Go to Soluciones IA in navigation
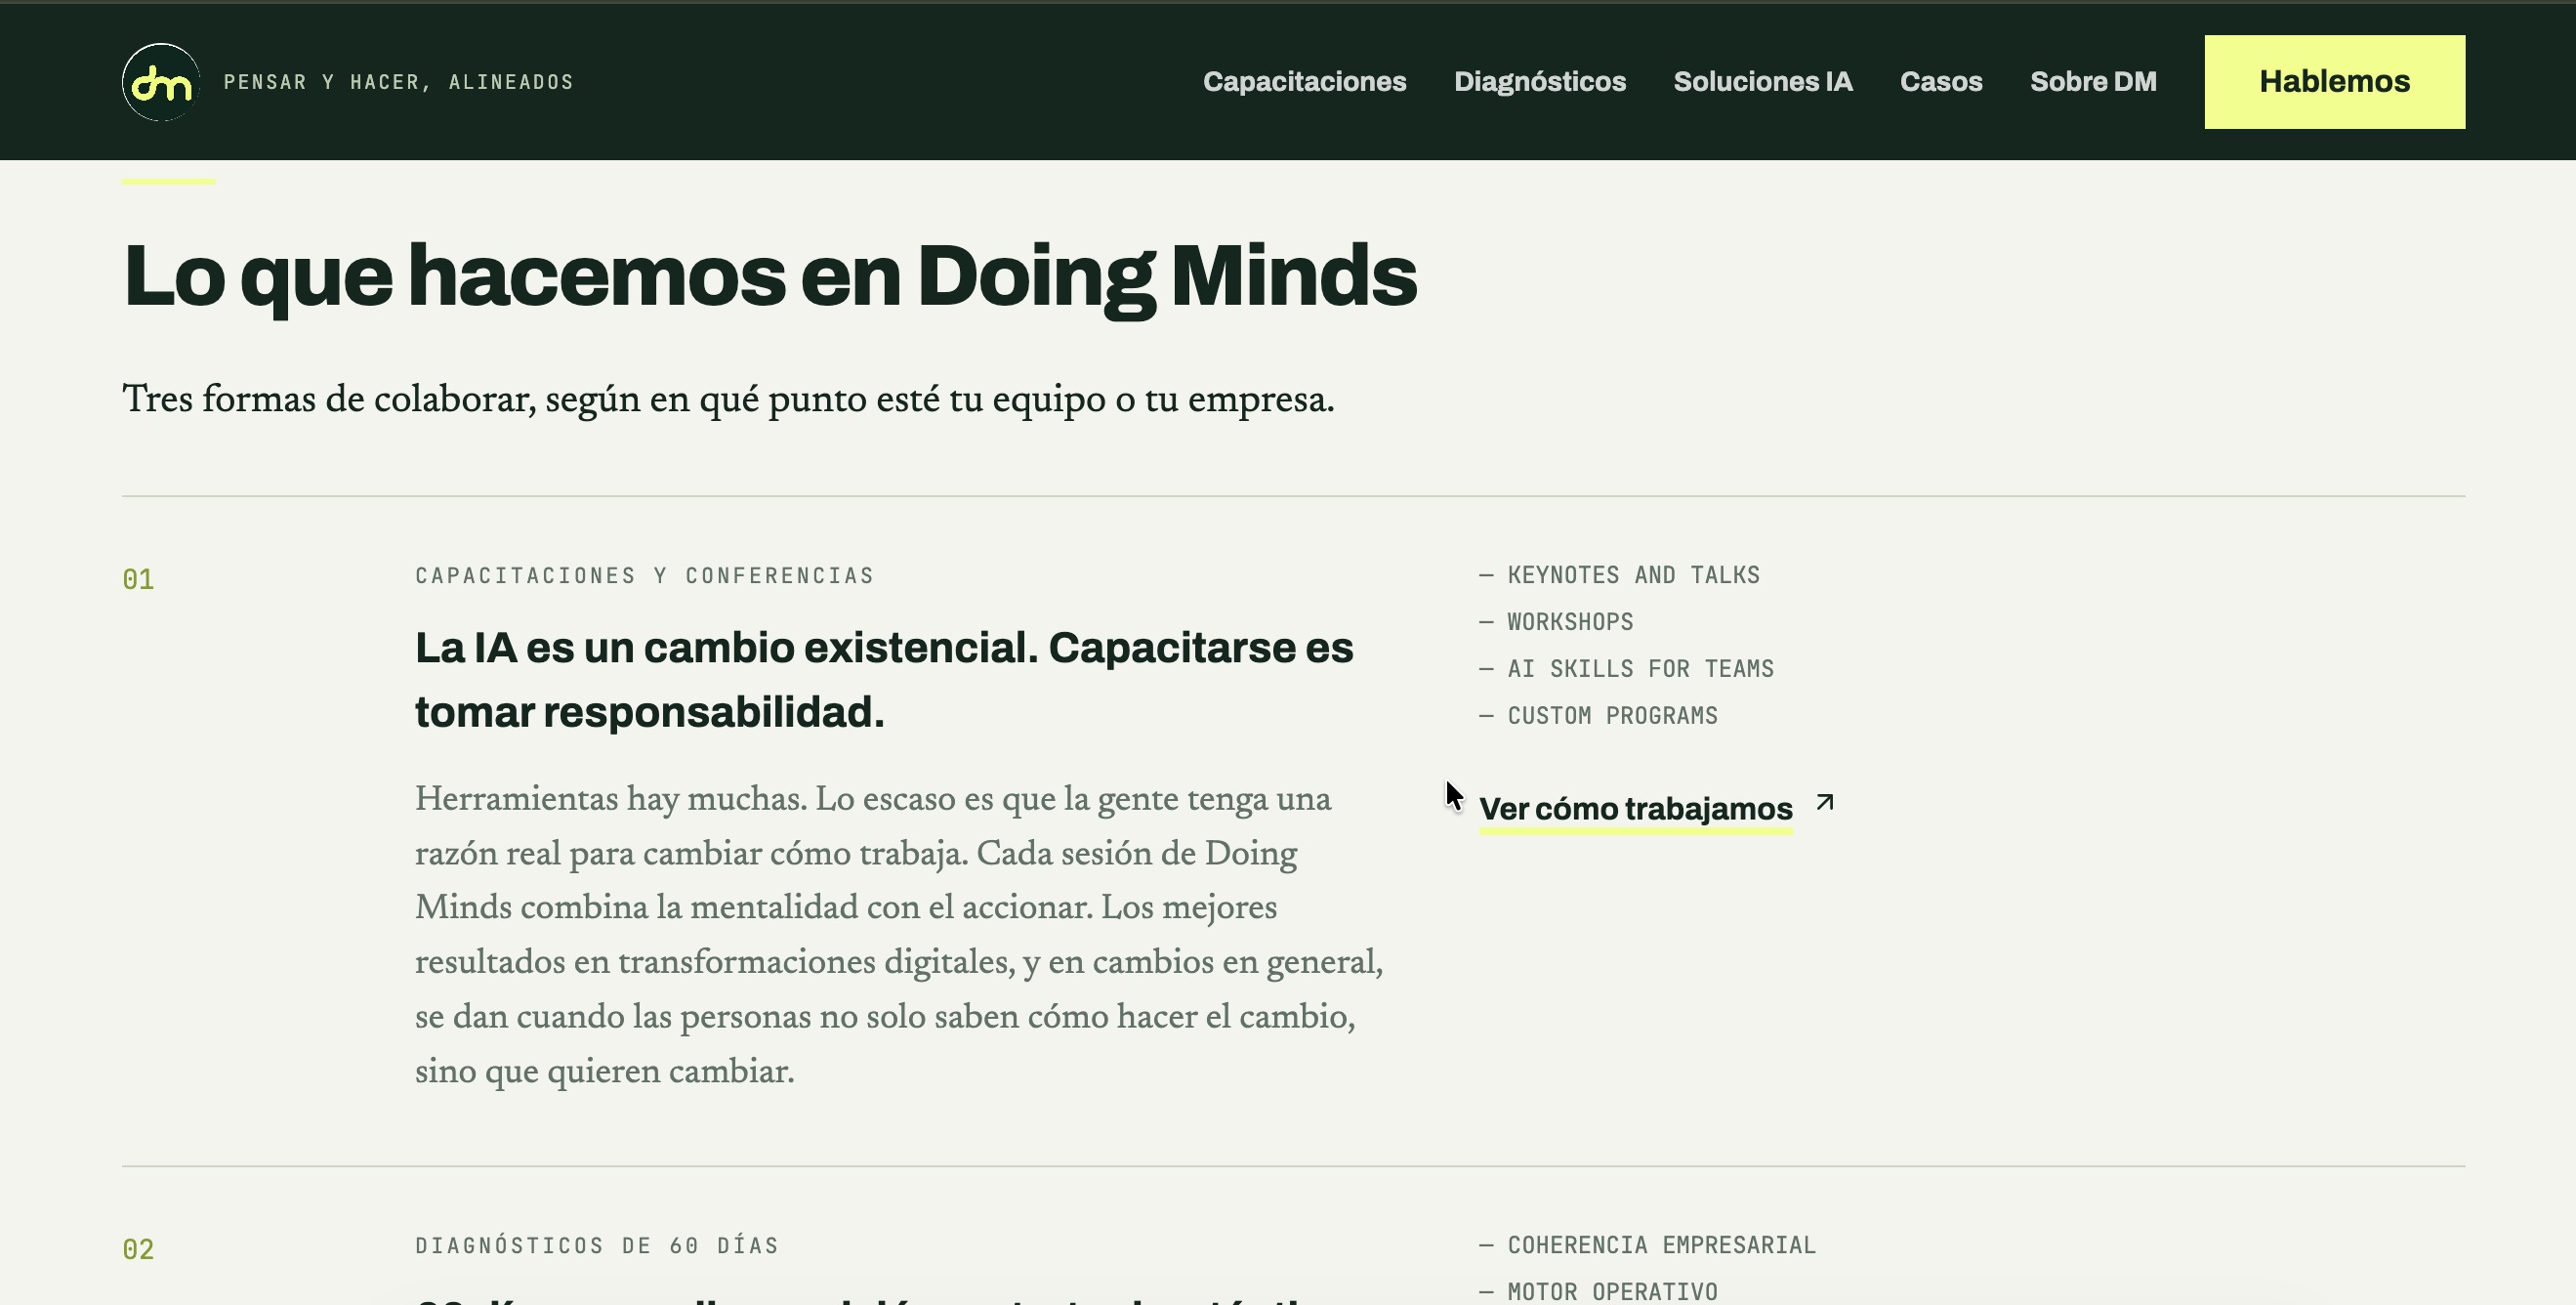The height and width of the screenshot is (1305, 2576). pos(1763,82)
